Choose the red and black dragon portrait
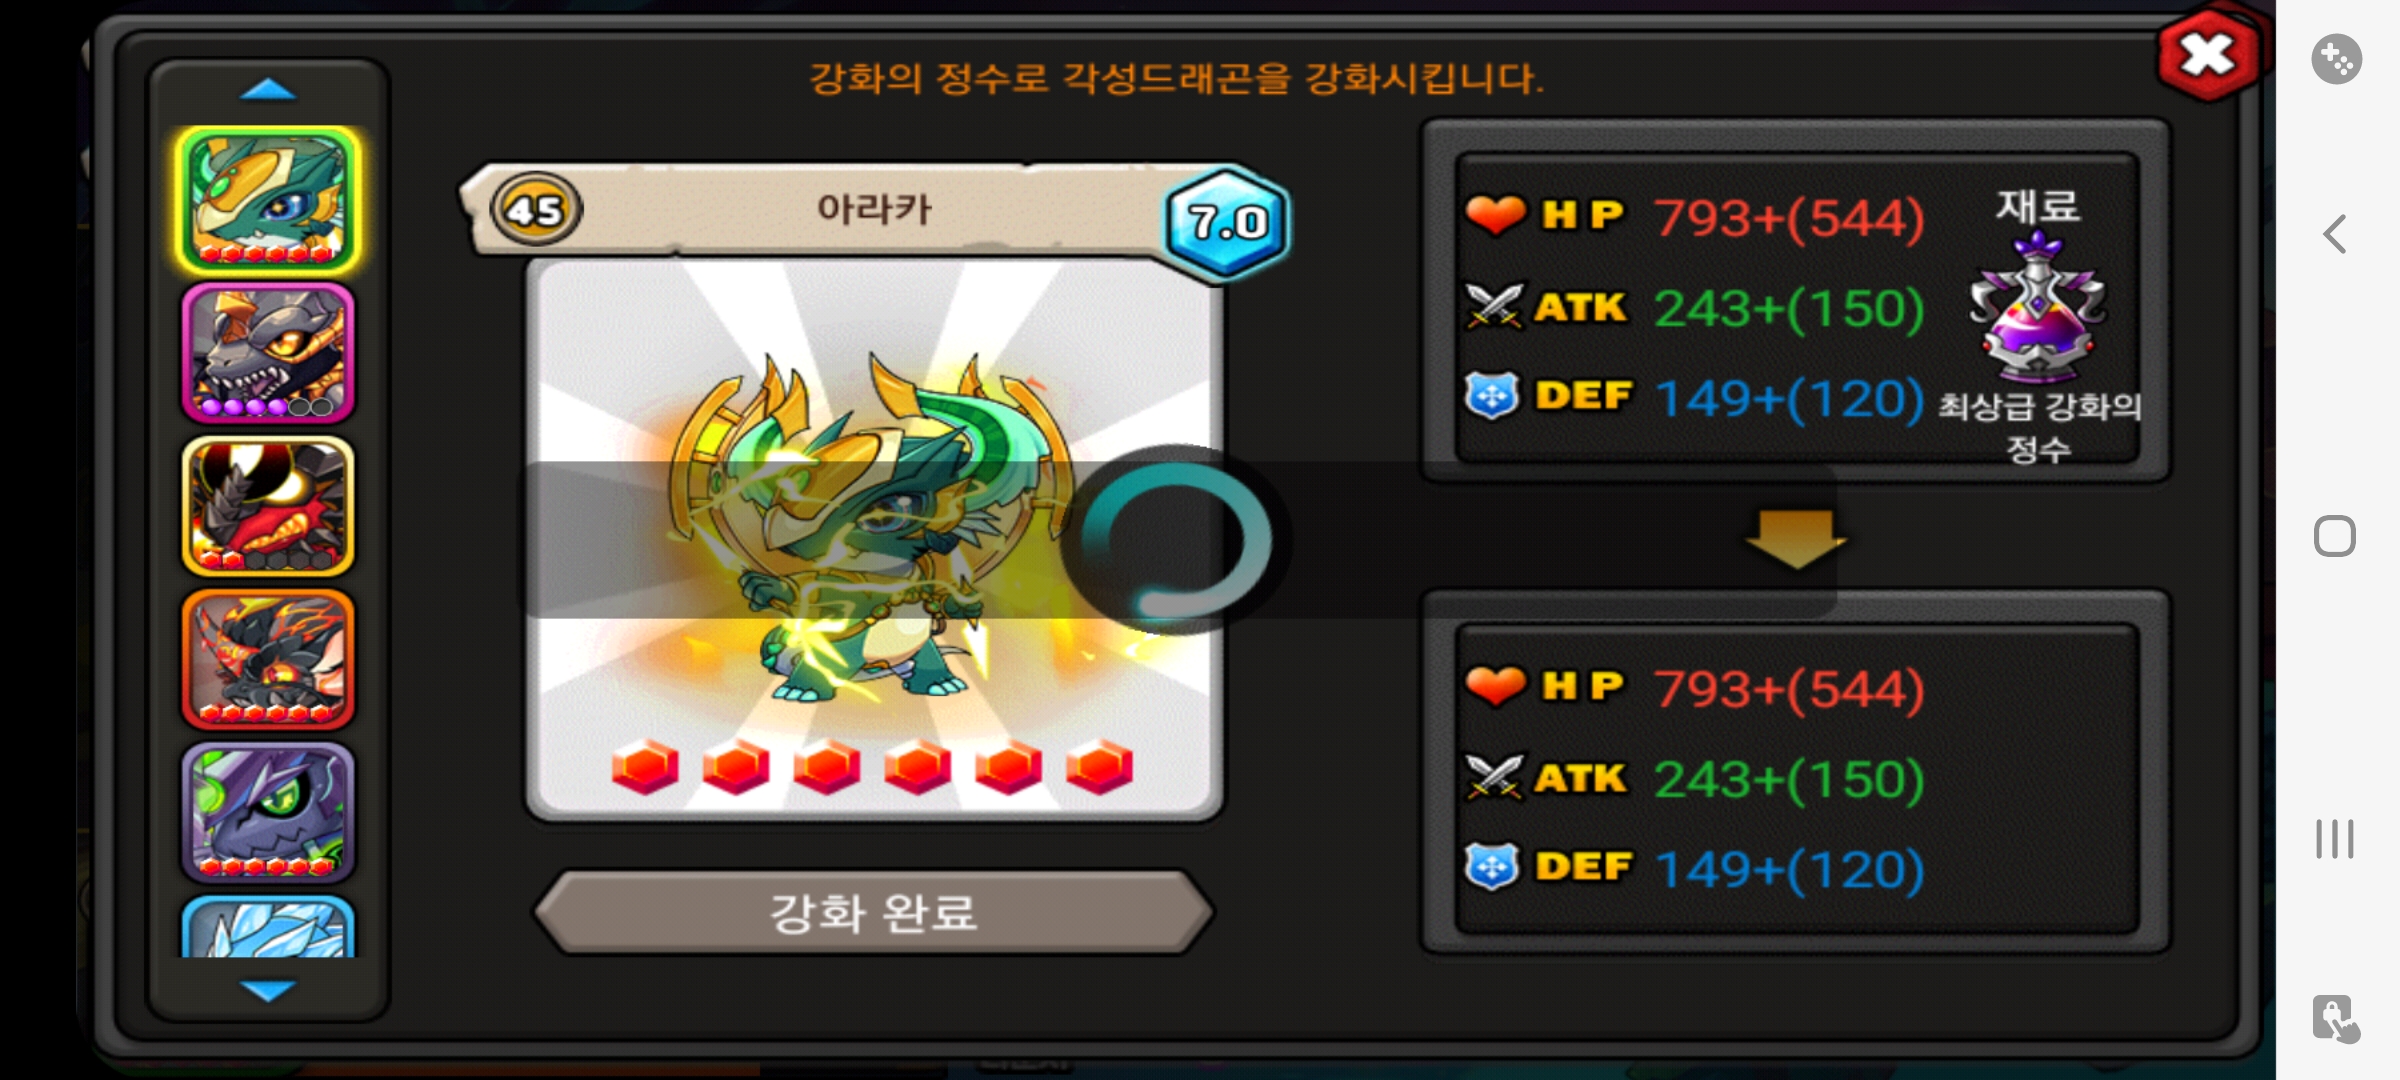The height and width of the screenshot is (1080, 2400). (x=268, y=505)
